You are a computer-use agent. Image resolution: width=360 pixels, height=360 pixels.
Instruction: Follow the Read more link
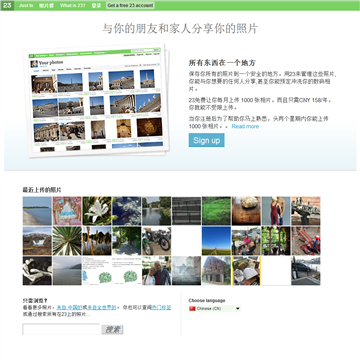click(x=245, y=126)
